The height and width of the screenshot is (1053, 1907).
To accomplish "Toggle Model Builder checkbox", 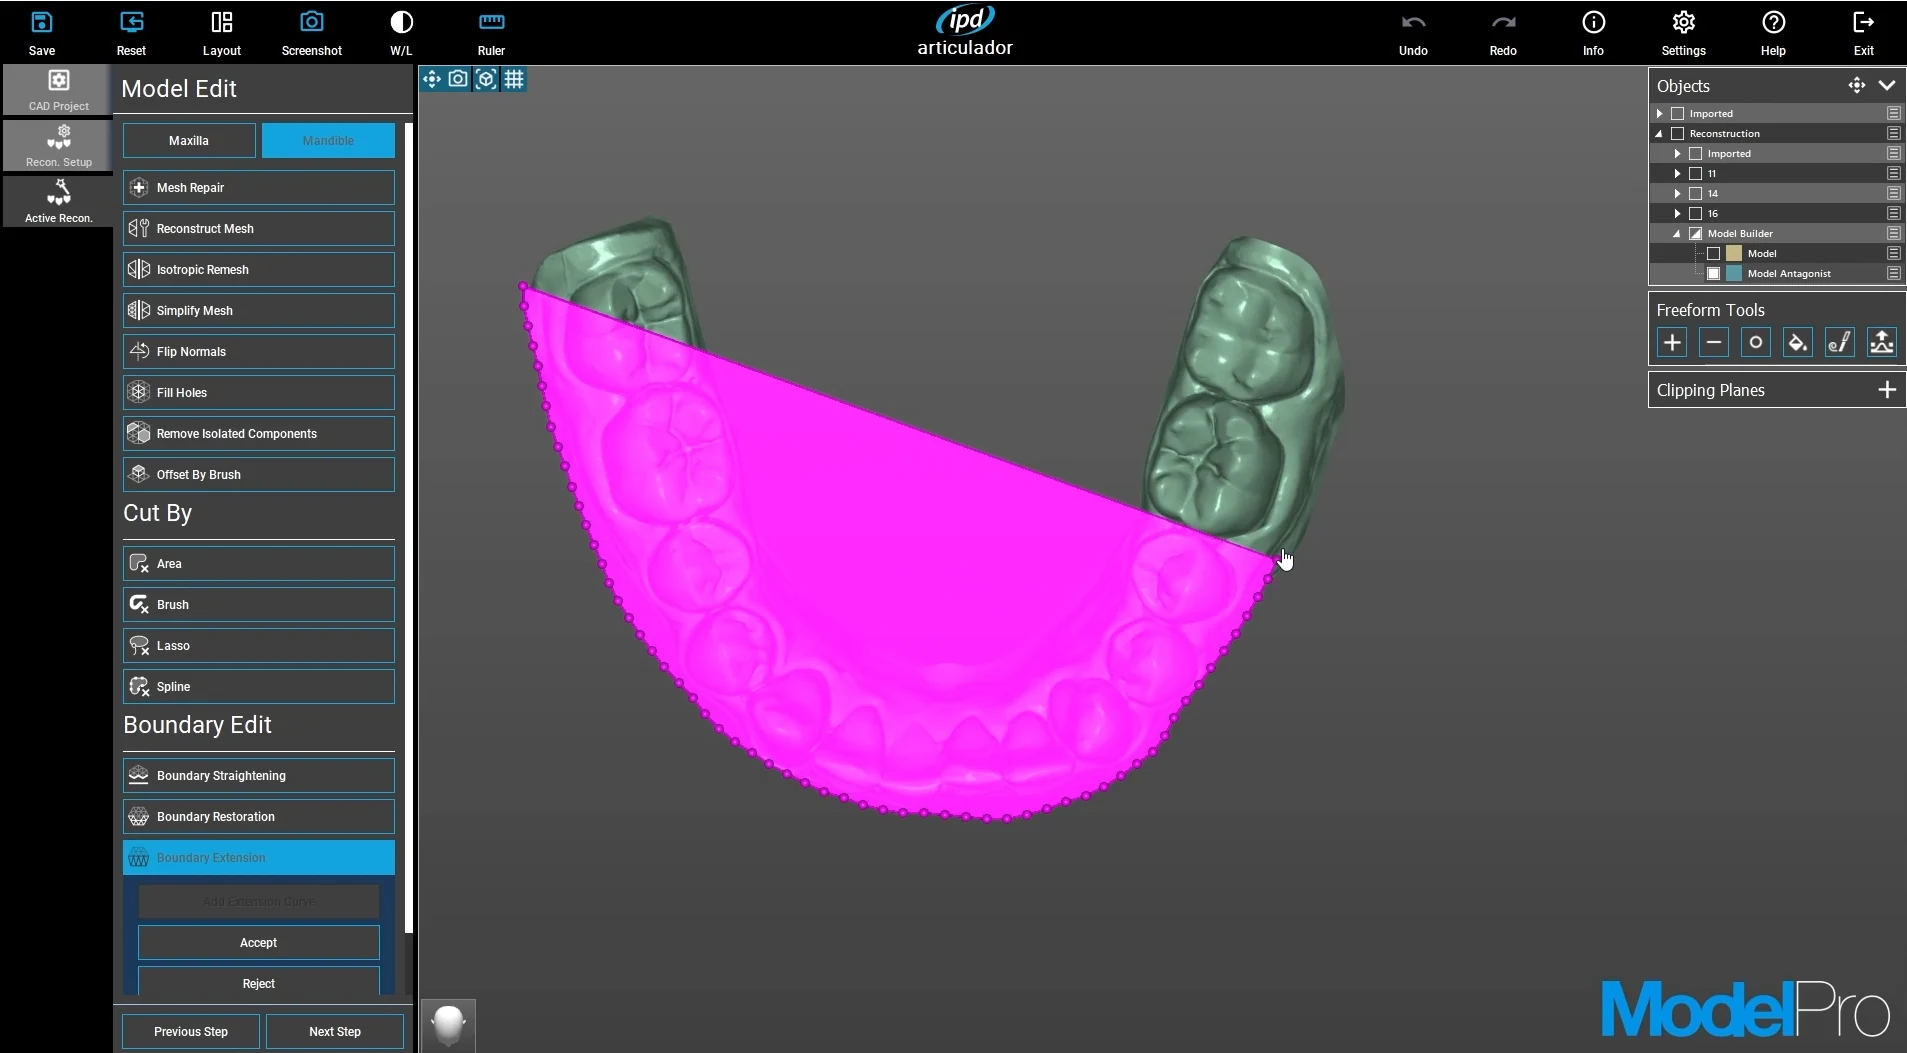I will click(1696, 234).
